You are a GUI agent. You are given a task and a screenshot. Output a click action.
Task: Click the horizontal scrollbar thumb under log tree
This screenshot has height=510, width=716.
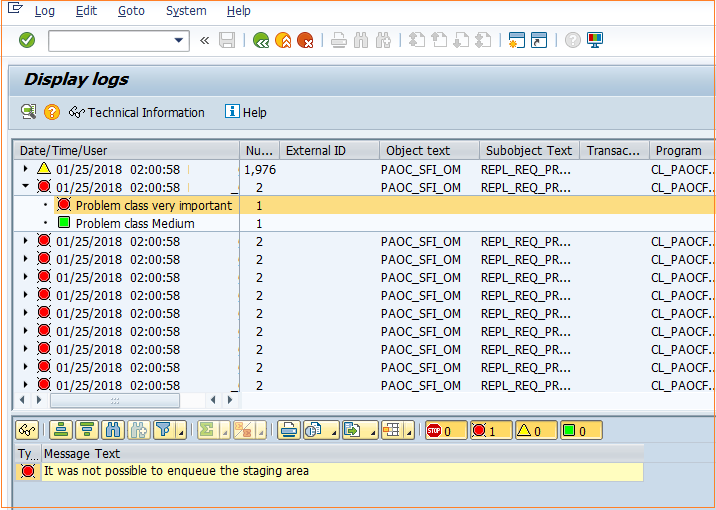(115, 401)
